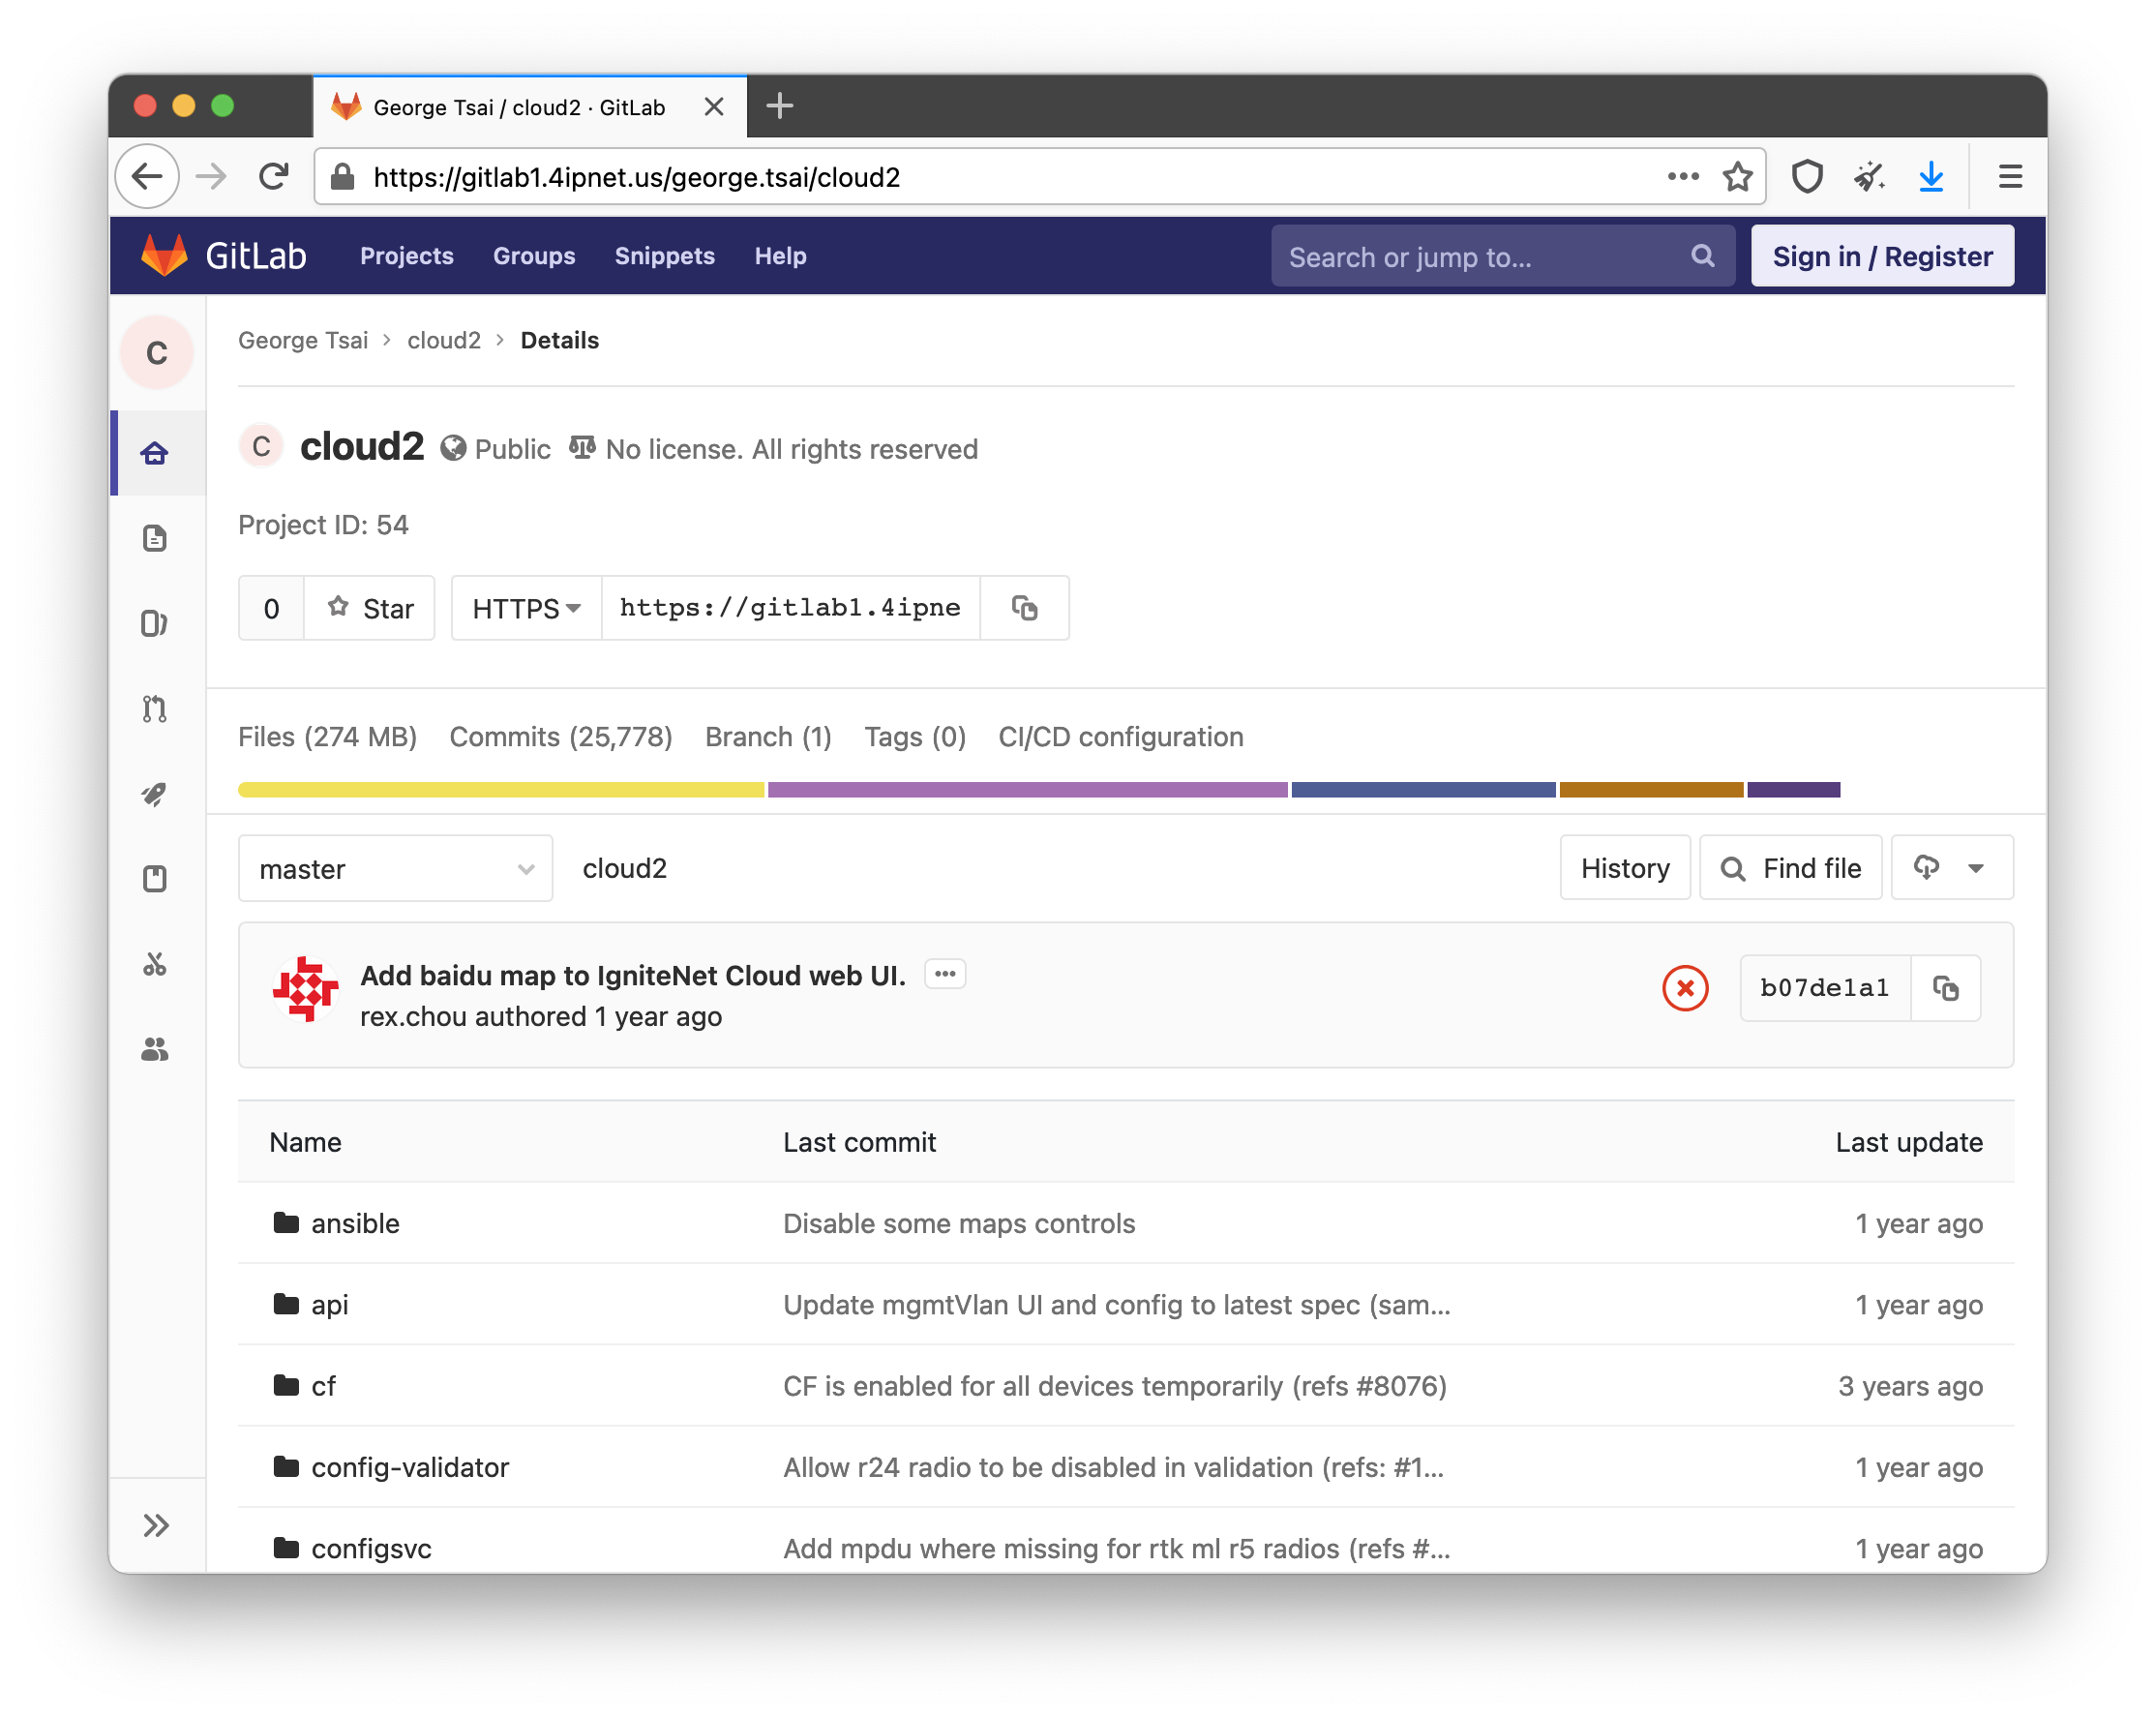Image resolution: width=2156 pixels, height=1717 pixels.
Task: Open the browser extension sparkle icon
Action: [x=1869, y=177]
